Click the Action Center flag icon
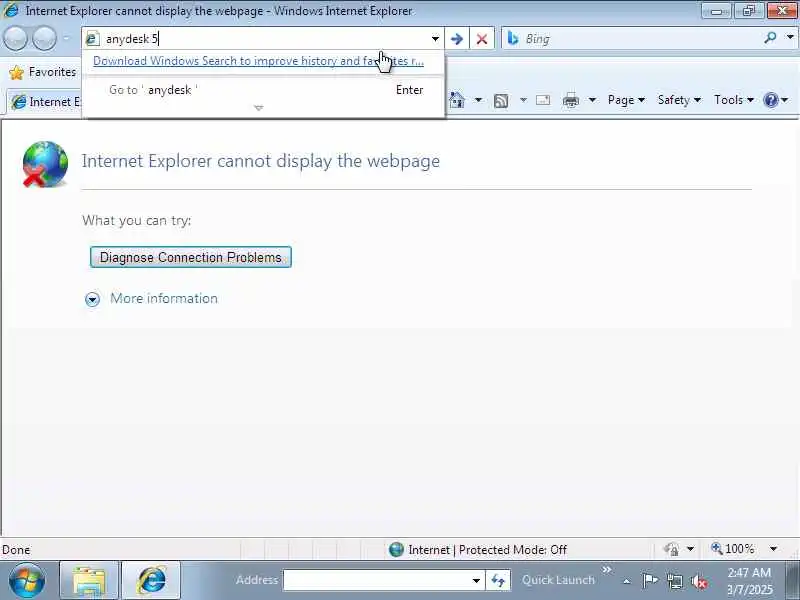 point(649,581)
